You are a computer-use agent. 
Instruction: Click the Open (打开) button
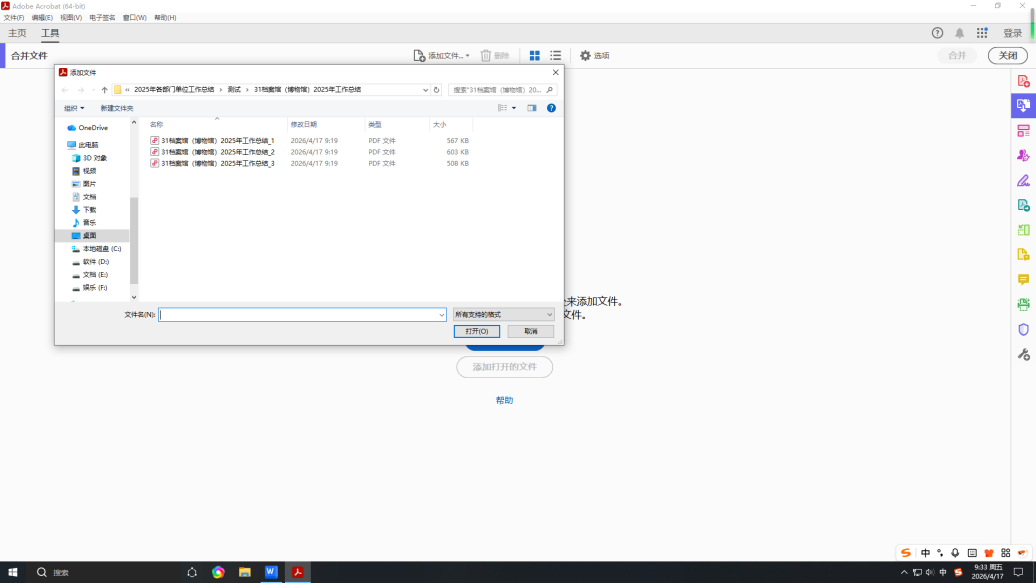pos(476,331)
